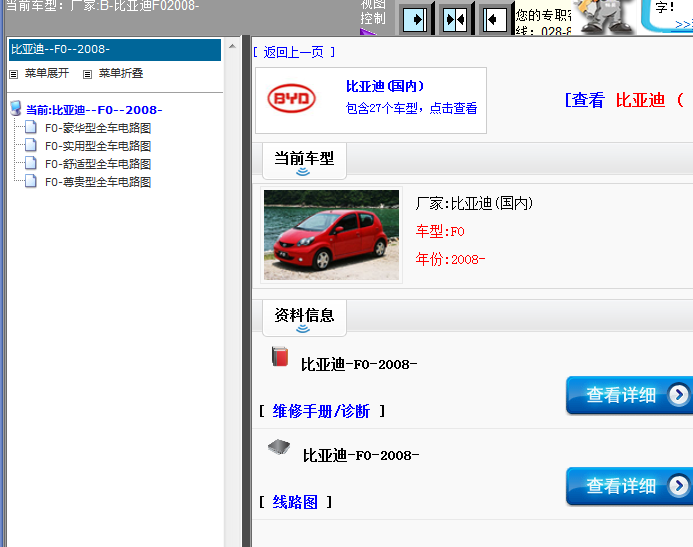Click the 年份:2008- red text
The height and width of the screenshot is (547, 693).
pyautogui.click(x=450, y=259)
